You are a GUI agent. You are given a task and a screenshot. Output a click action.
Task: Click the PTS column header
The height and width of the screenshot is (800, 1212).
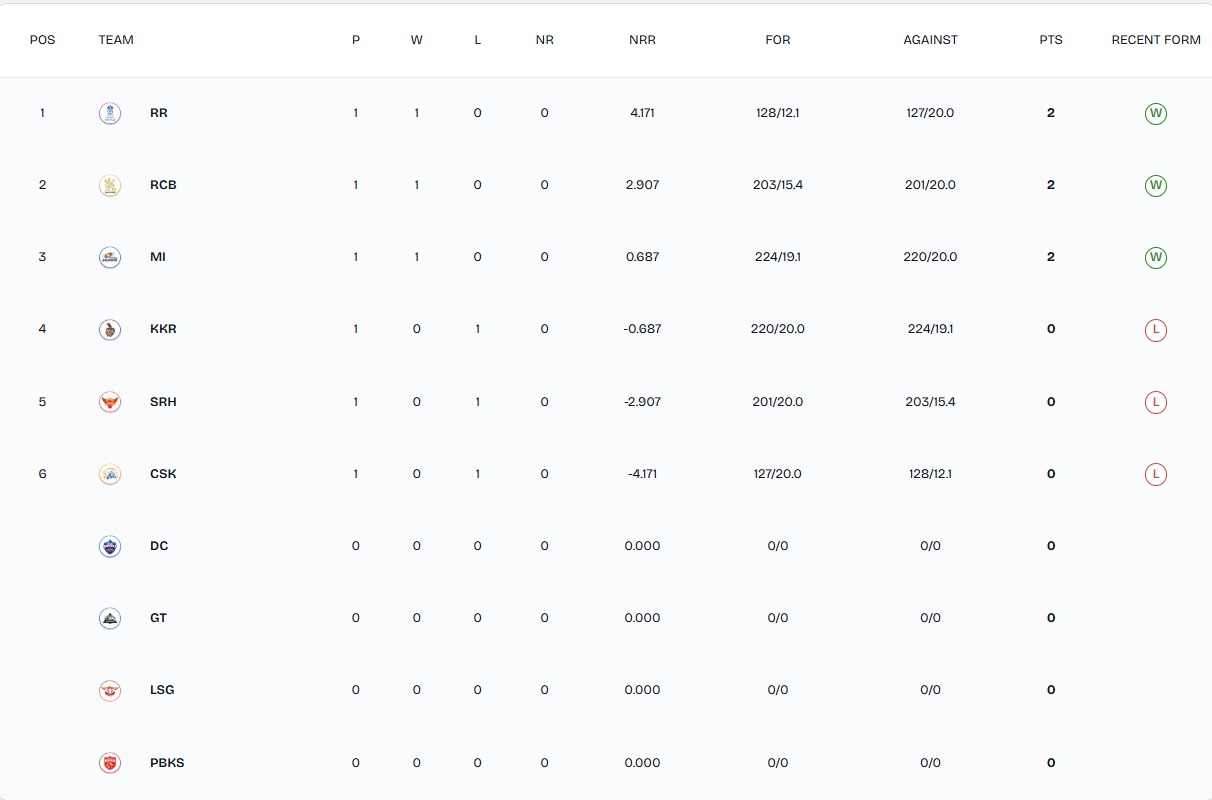click(x=1050, y=40)
